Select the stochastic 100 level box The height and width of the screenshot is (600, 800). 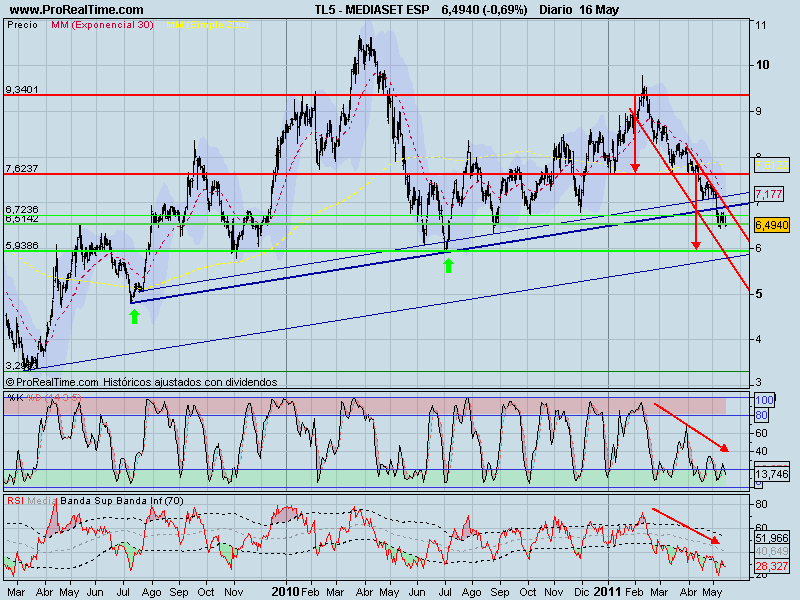764,401
